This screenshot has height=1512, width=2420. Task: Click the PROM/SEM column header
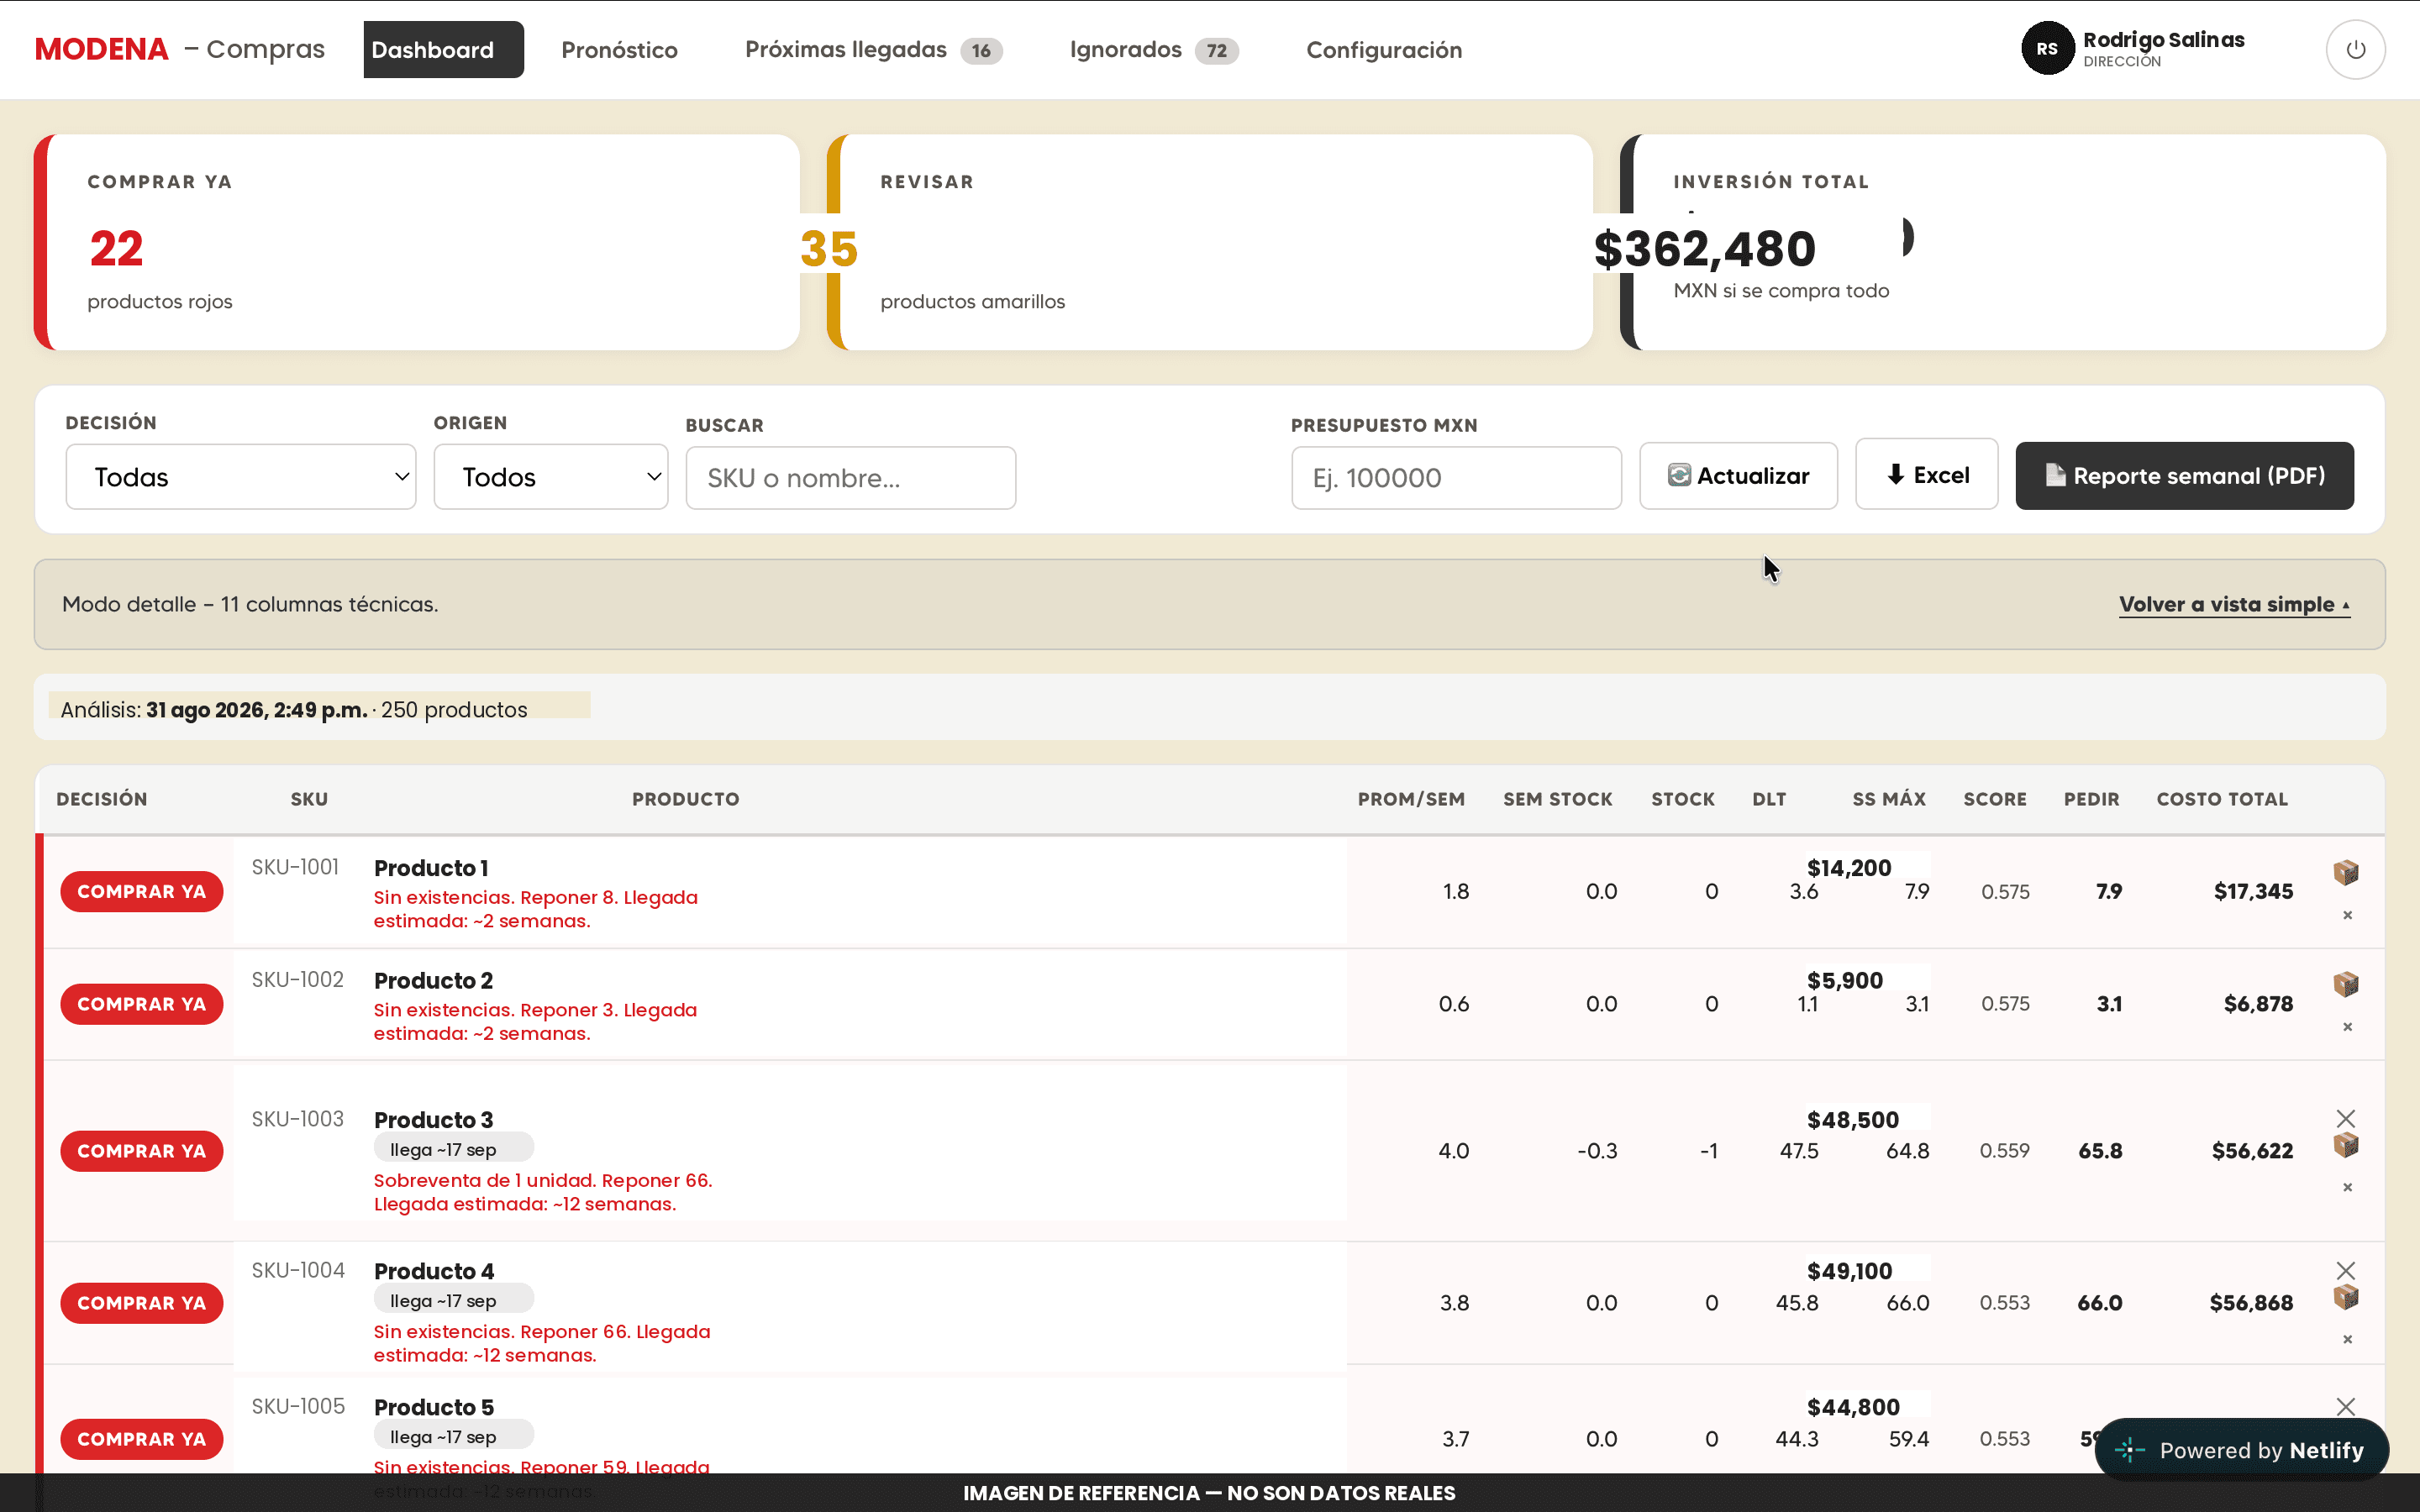click(x=1411, y=799)
